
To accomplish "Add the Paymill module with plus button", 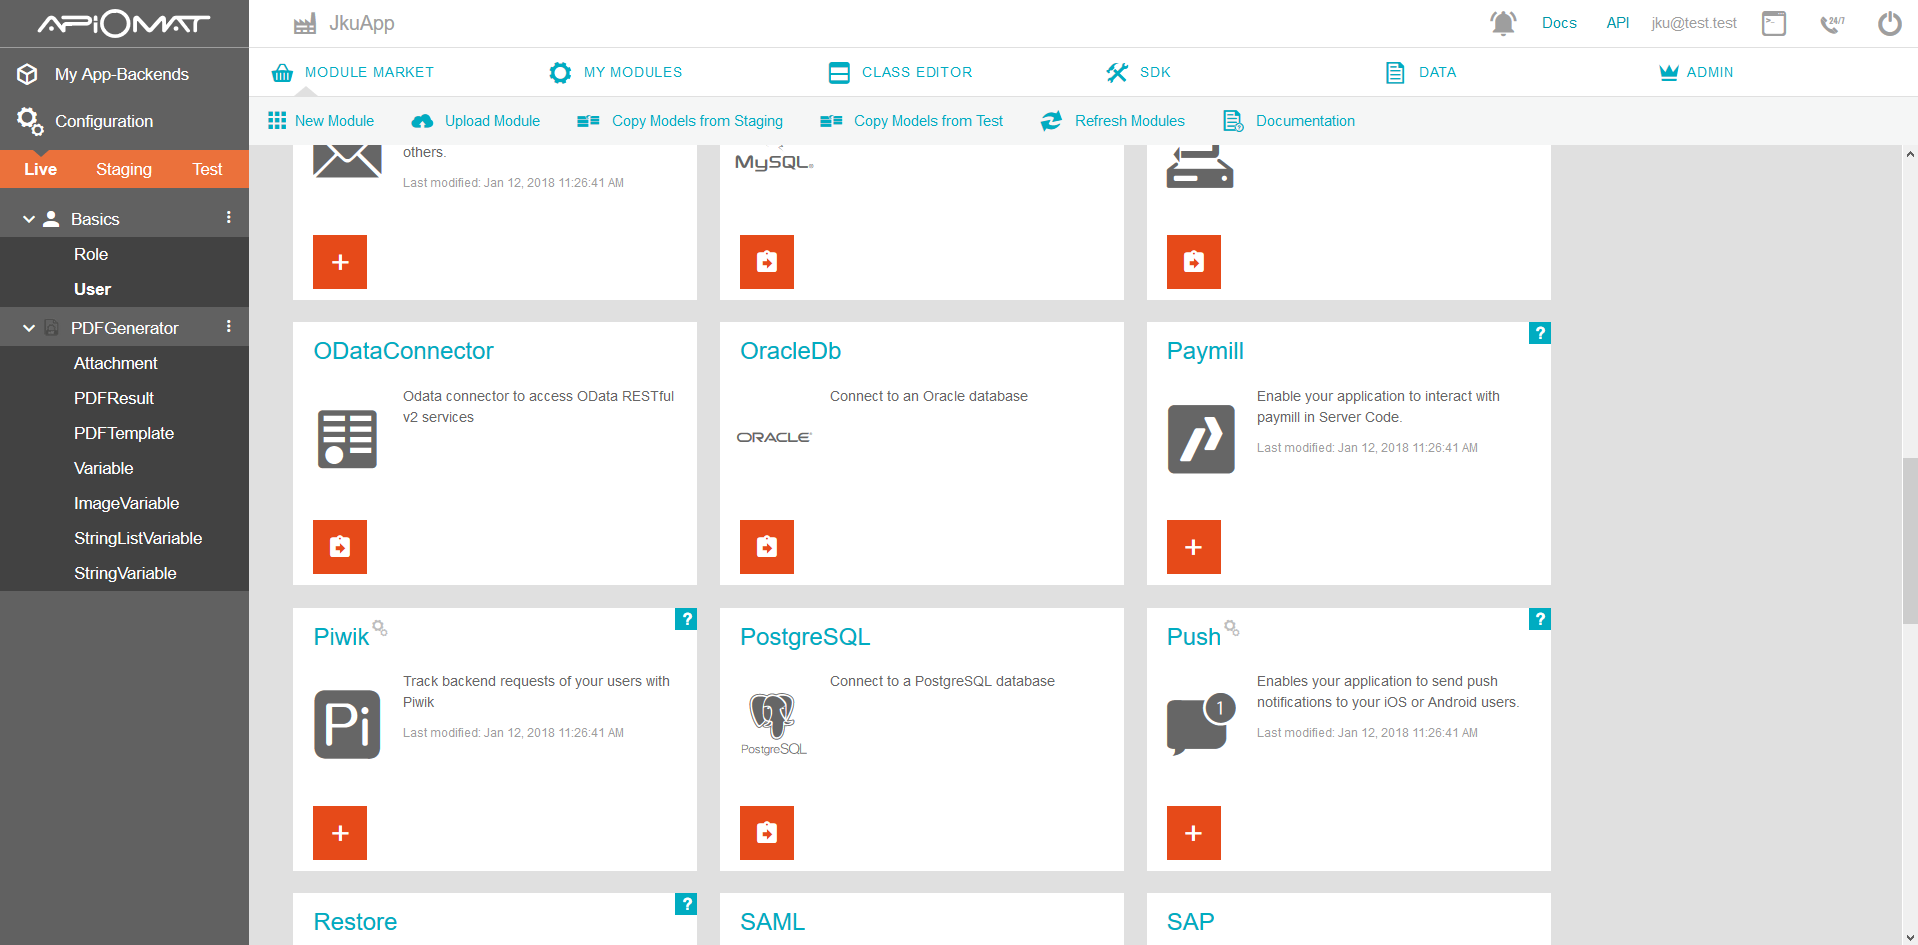I will coord(1194,547).
